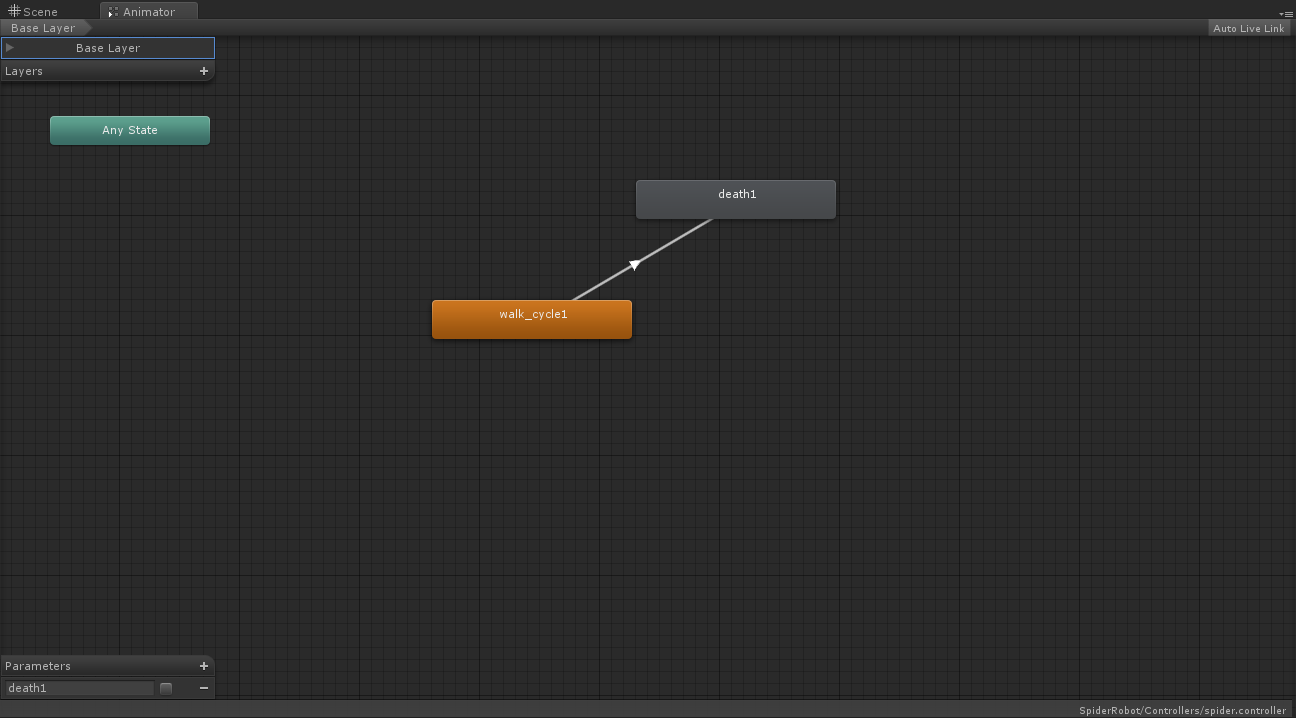Select the Any State node
This screenshot has height=718, width=1296.
click(130, 130)
